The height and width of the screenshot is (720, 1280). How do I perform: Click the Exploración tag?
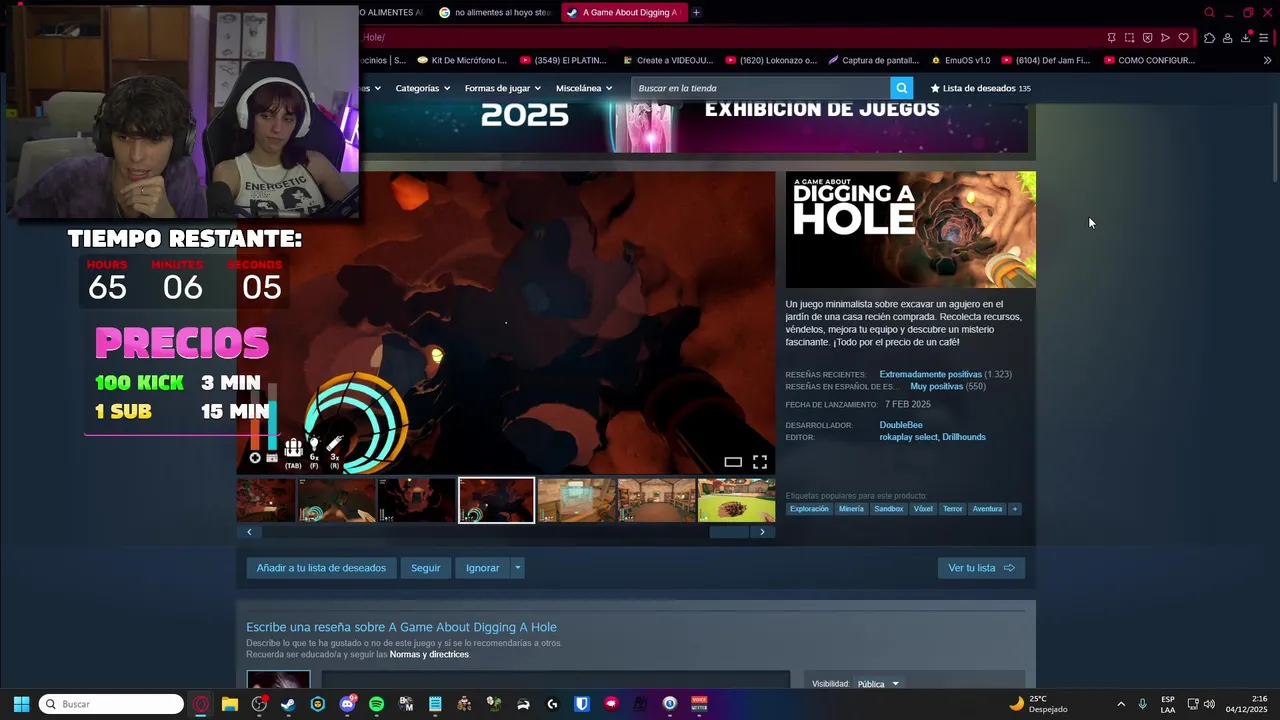[809, 509]
